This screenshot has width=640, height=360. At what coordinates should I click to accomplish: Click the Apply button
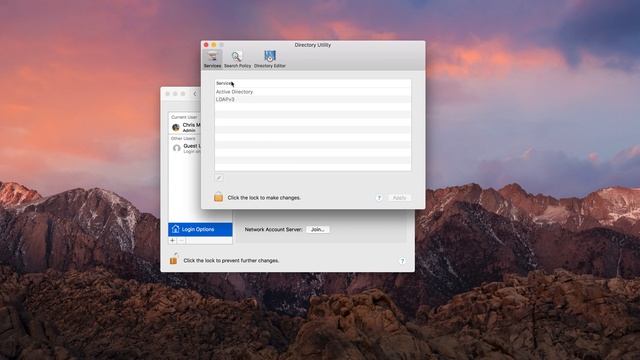pyautogui.click(x=399, y=198)
